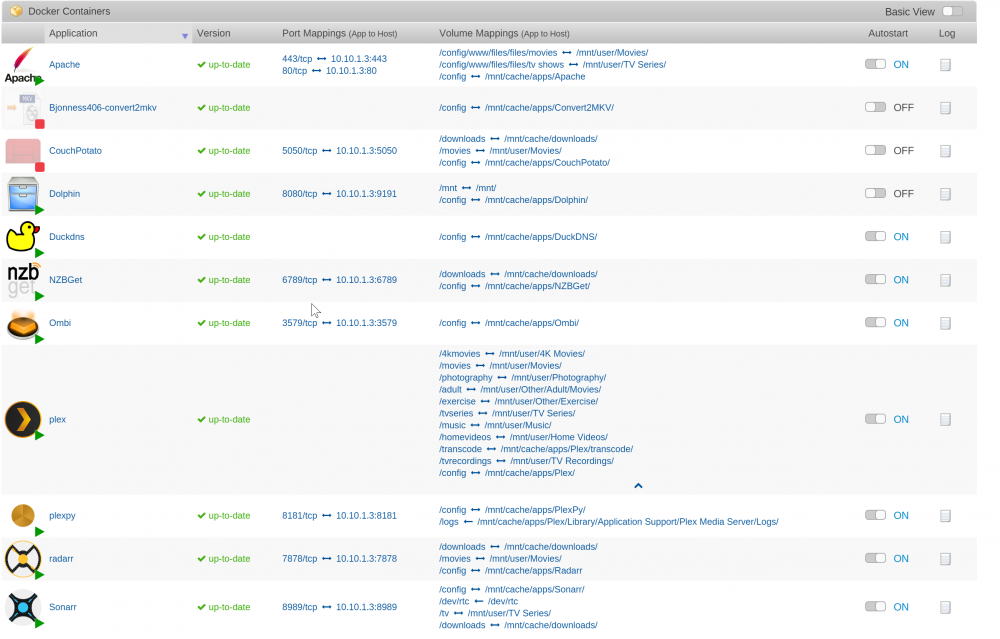This screenshot has height=639, width=1000.
Task: Turn off radarr autostart
Action: coord(875,558)
